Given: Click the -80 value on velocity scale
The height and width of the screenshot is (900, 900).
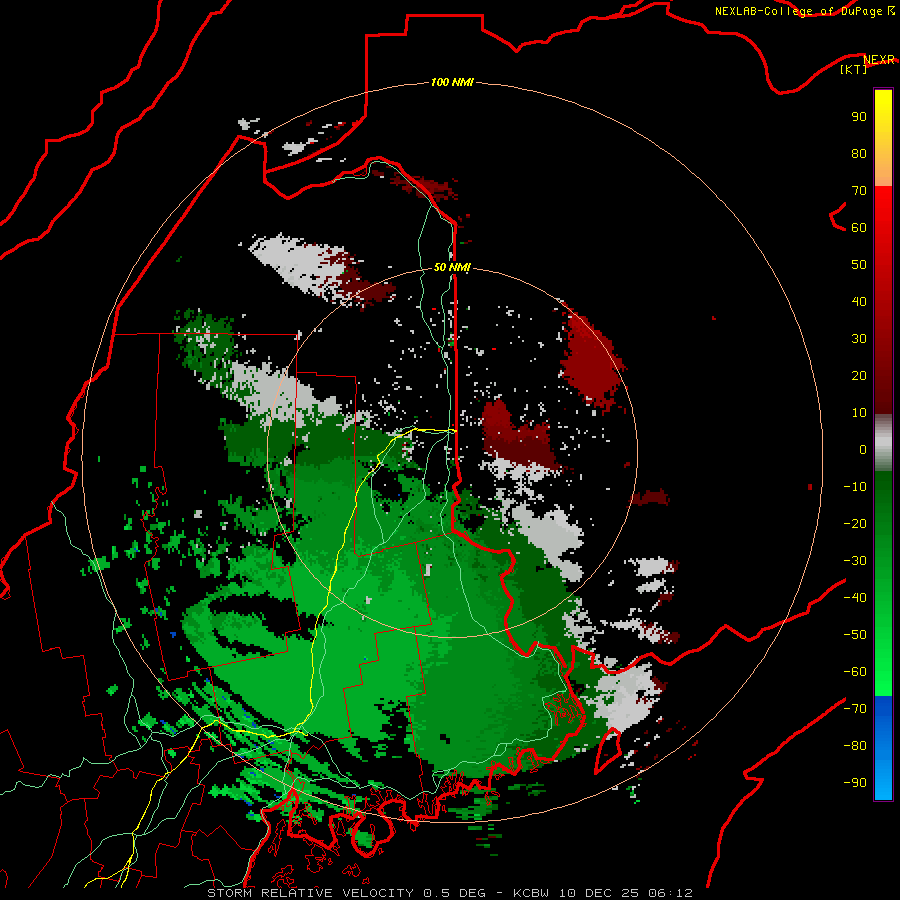Looking at the screenshot, I should tap(855, 746).
